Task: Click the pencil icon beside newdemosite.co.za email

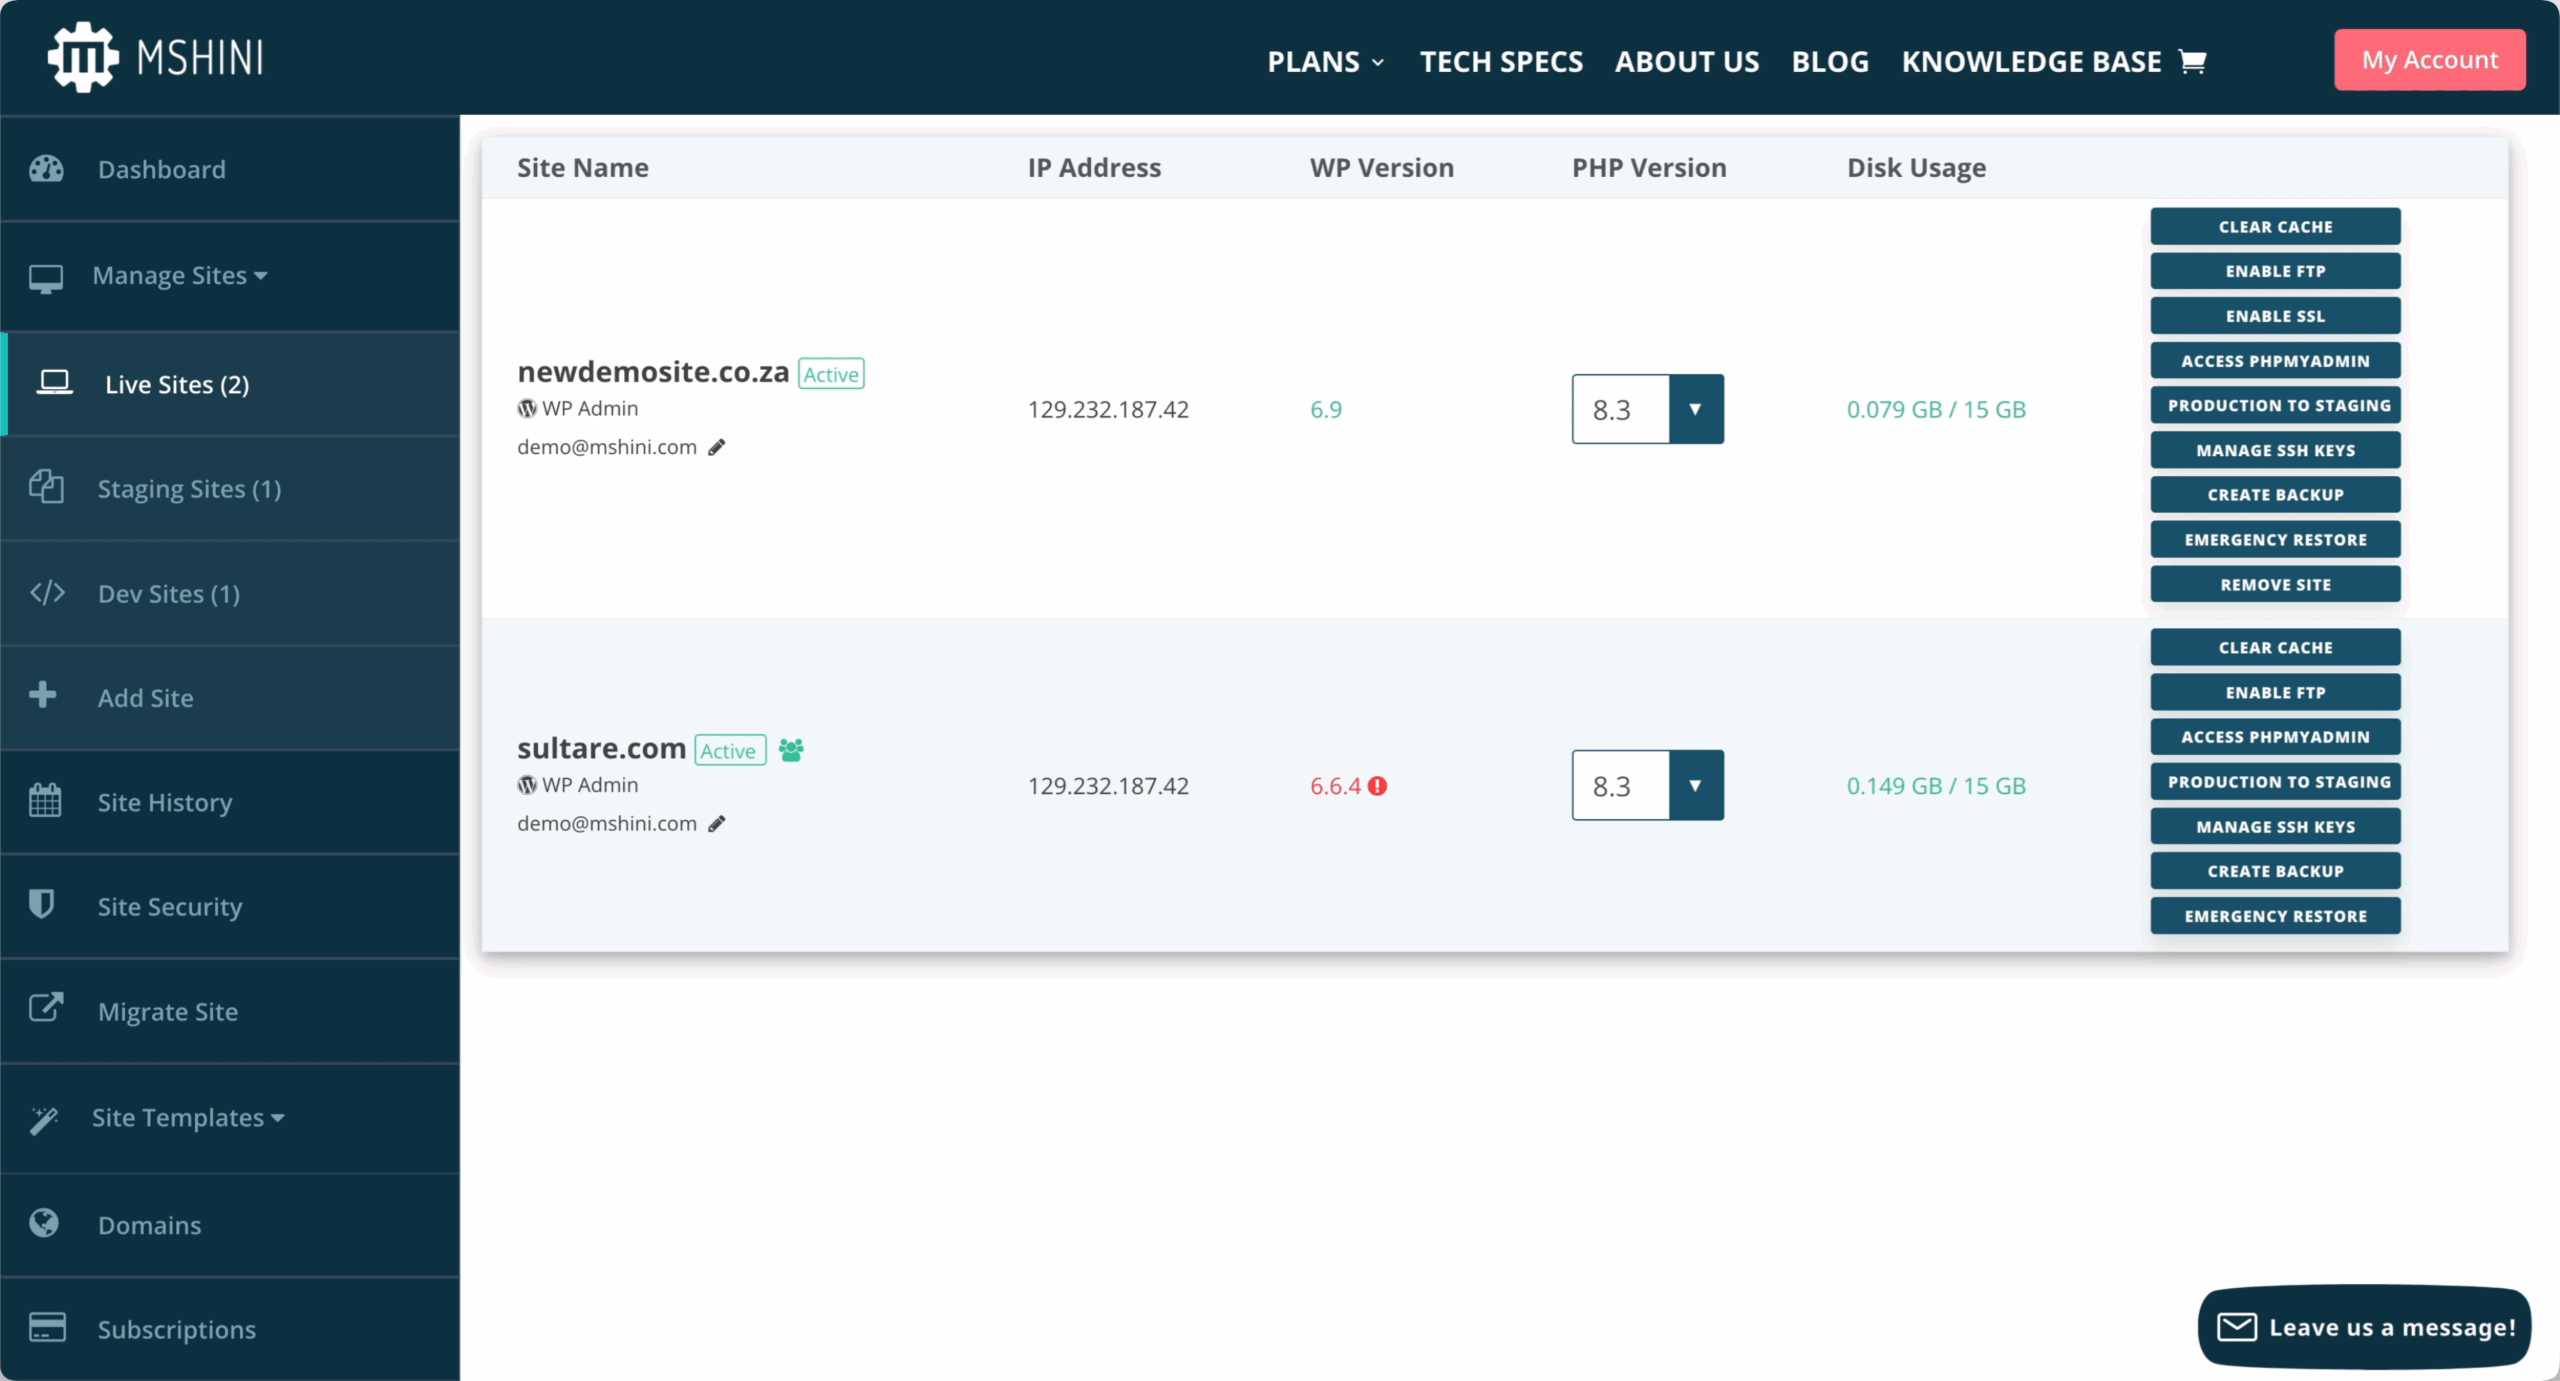Action: 716,447
